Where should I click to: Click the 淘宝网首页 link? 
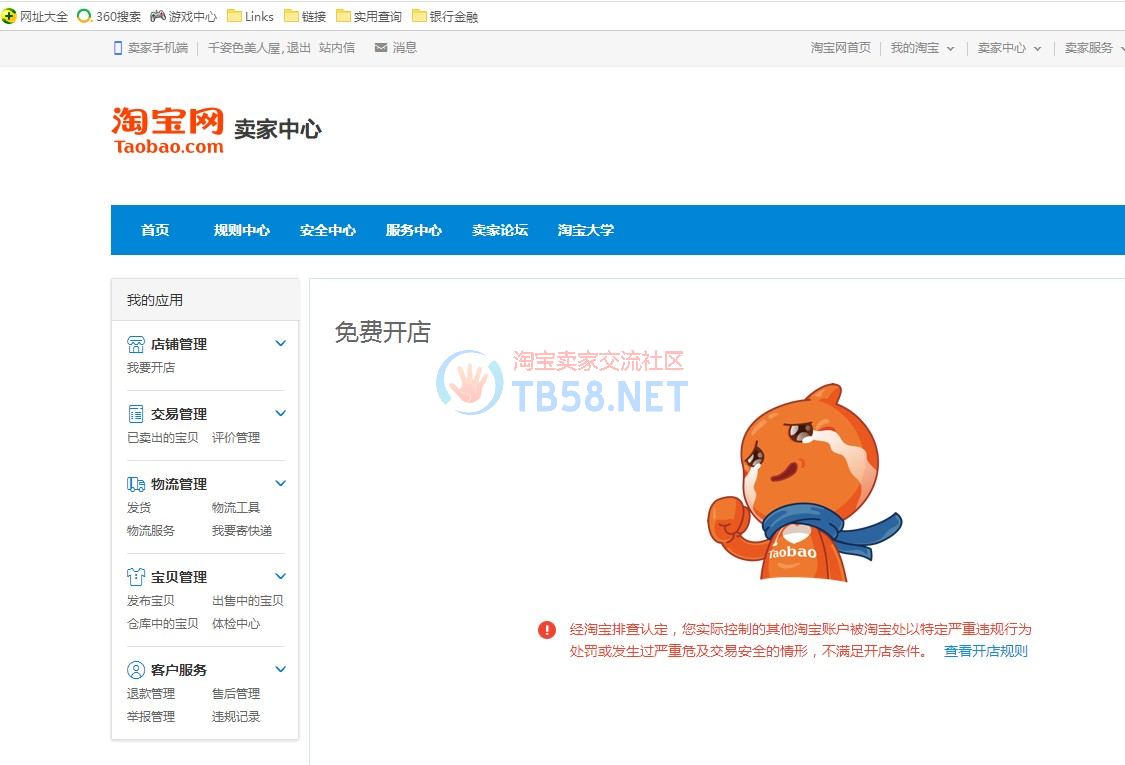click(841, 48)
